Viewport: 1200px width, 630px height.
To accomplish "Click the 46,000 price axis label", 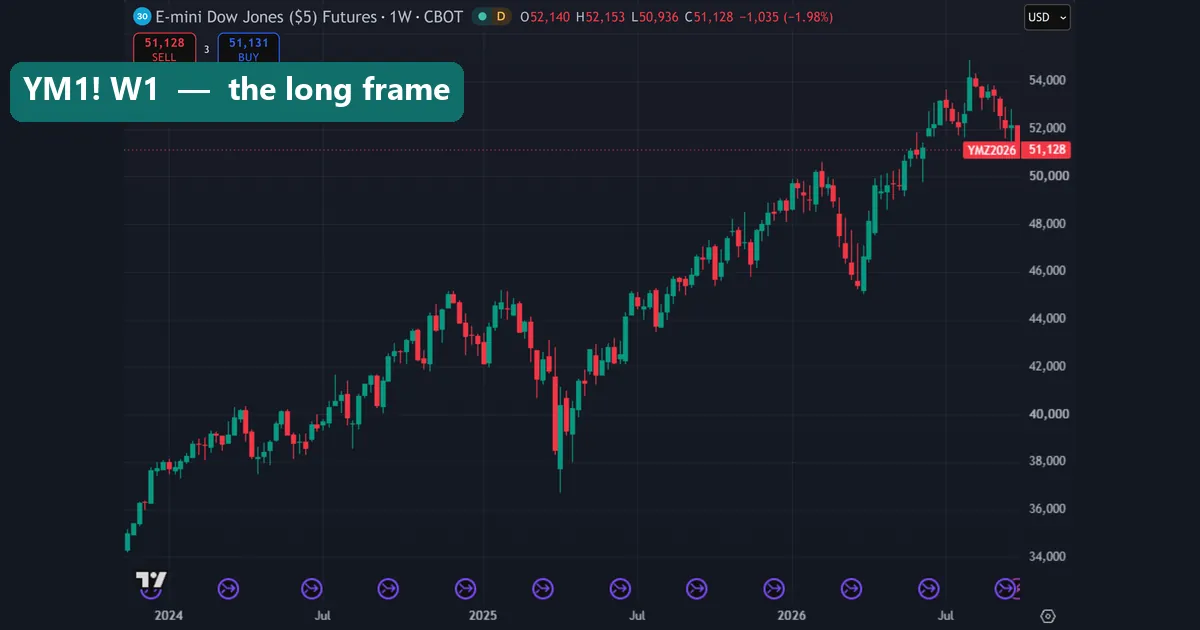I will pyautogui.click(x=1047, y=271).
